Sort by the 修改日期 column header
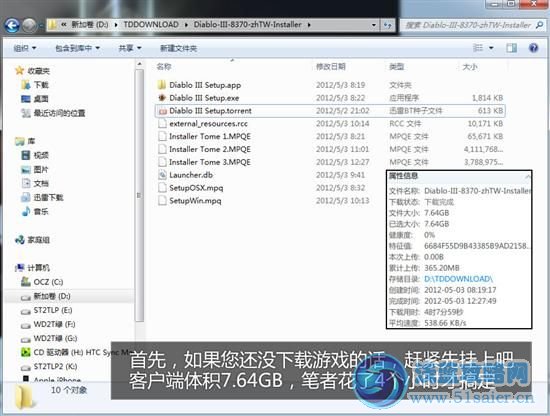Screen dimensions: 550x416 330,67
